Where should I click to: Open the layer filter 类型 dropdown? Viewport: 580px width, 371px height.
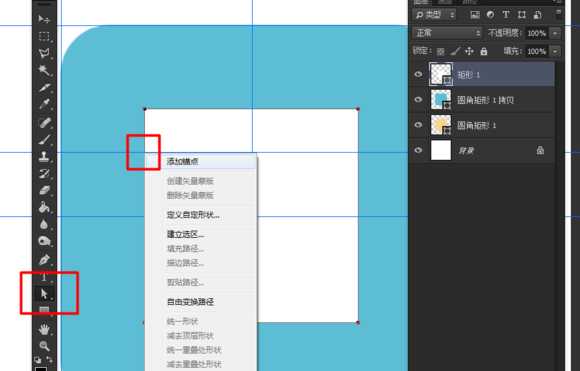click(434, 15)
